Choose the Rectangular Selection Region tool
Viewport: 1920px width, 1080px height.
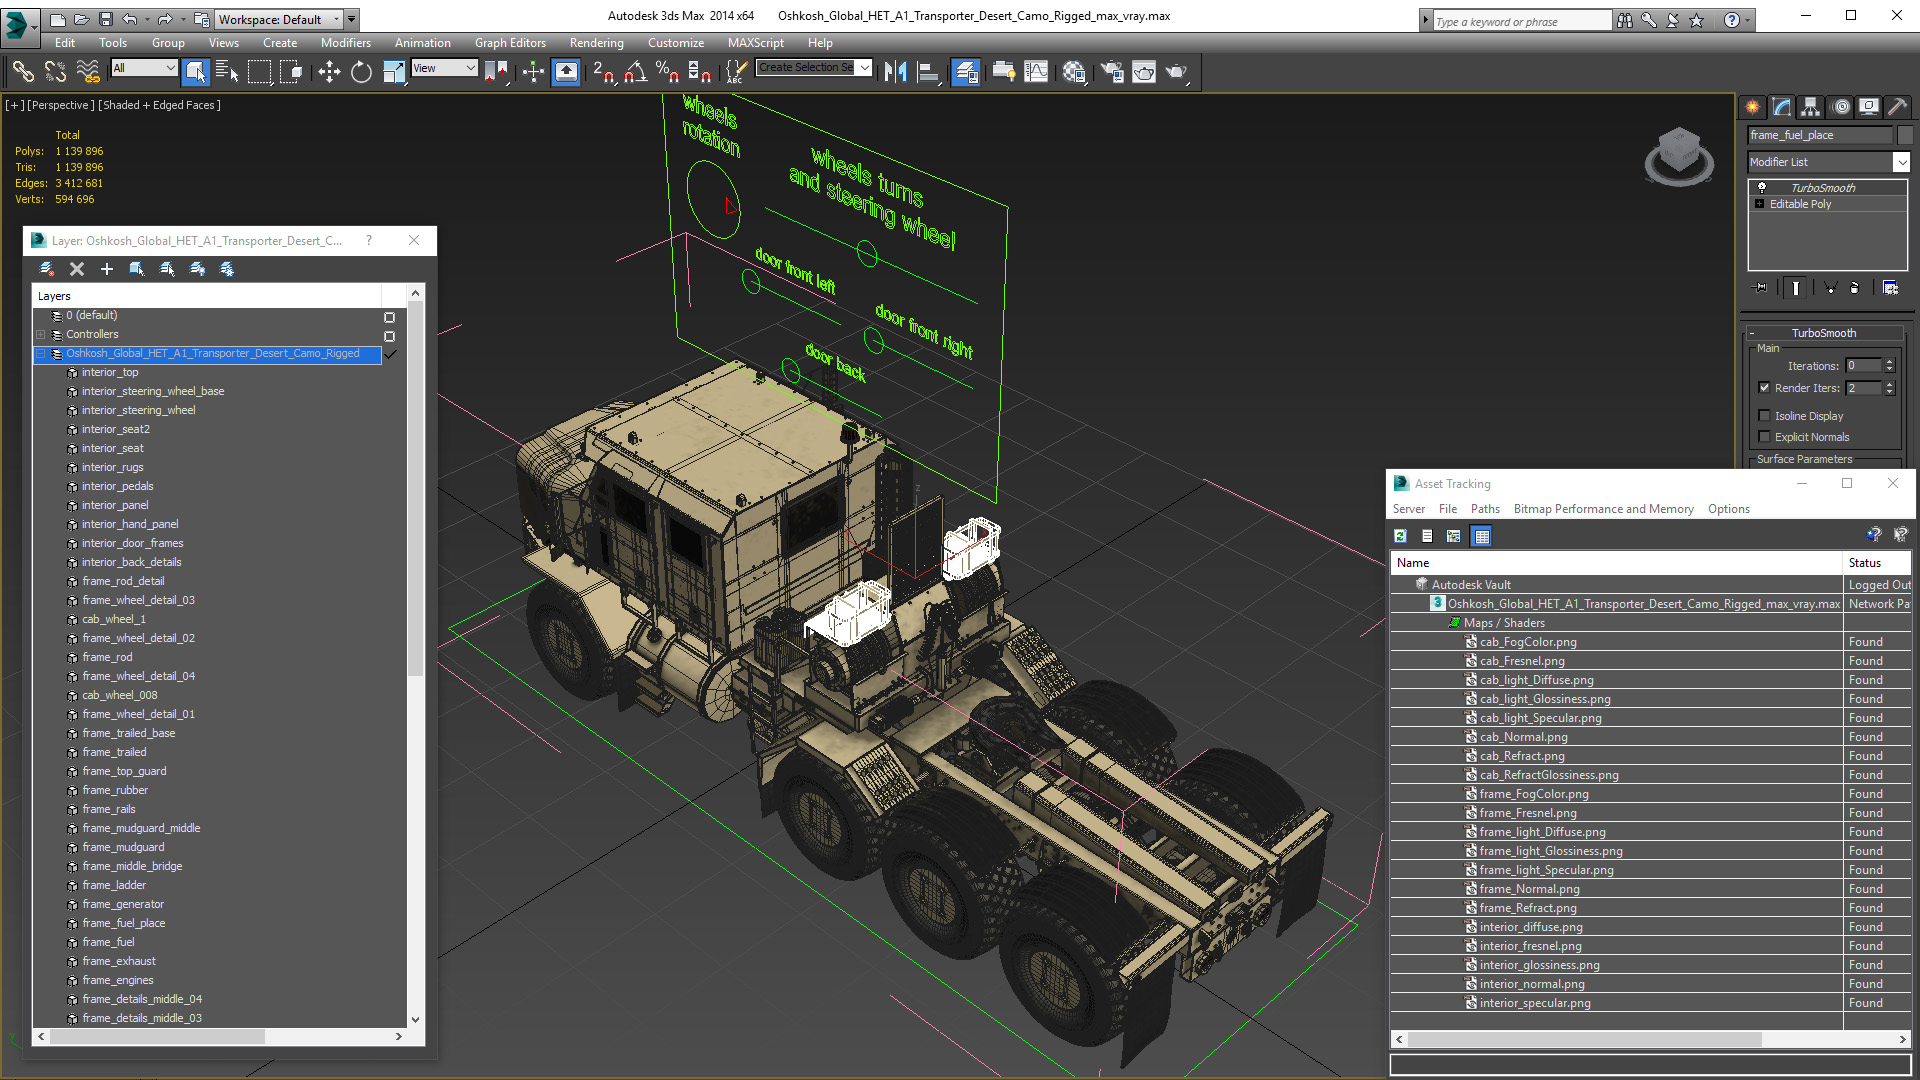tap(259, 71)
